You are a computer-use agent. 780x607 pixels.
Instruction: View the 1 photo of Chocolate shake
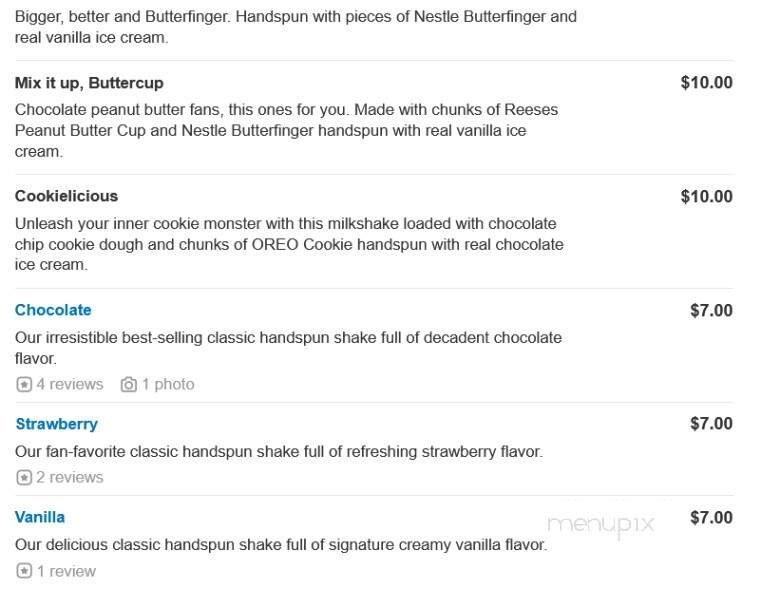pos(167,384)
